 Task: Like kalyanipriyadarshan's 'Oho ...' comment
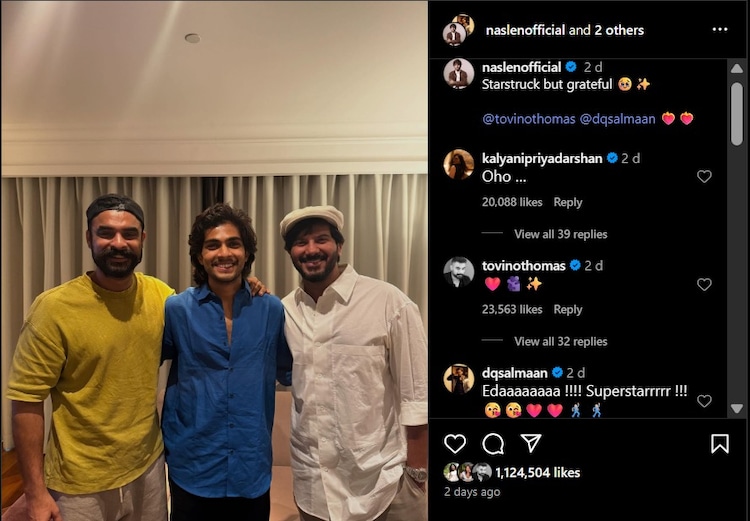click(704, 177)
